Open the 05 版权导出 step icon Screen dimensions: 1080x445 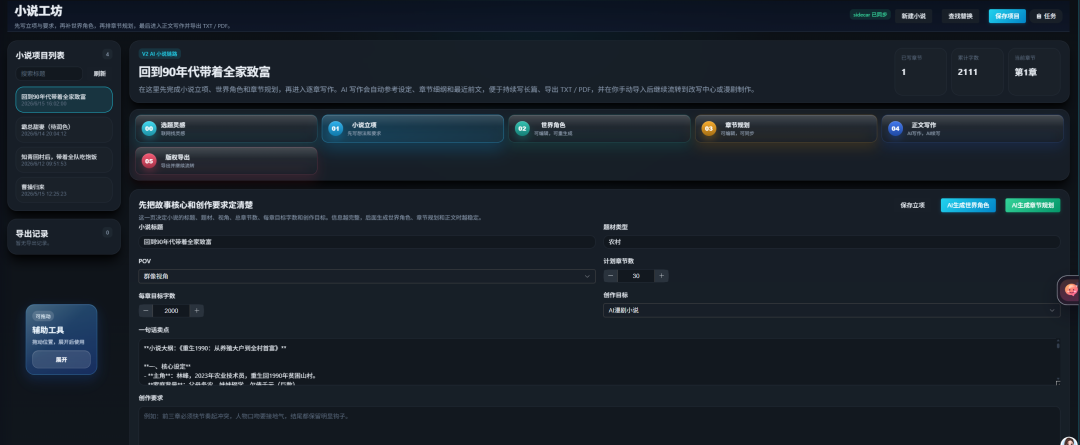pos(149,161)
